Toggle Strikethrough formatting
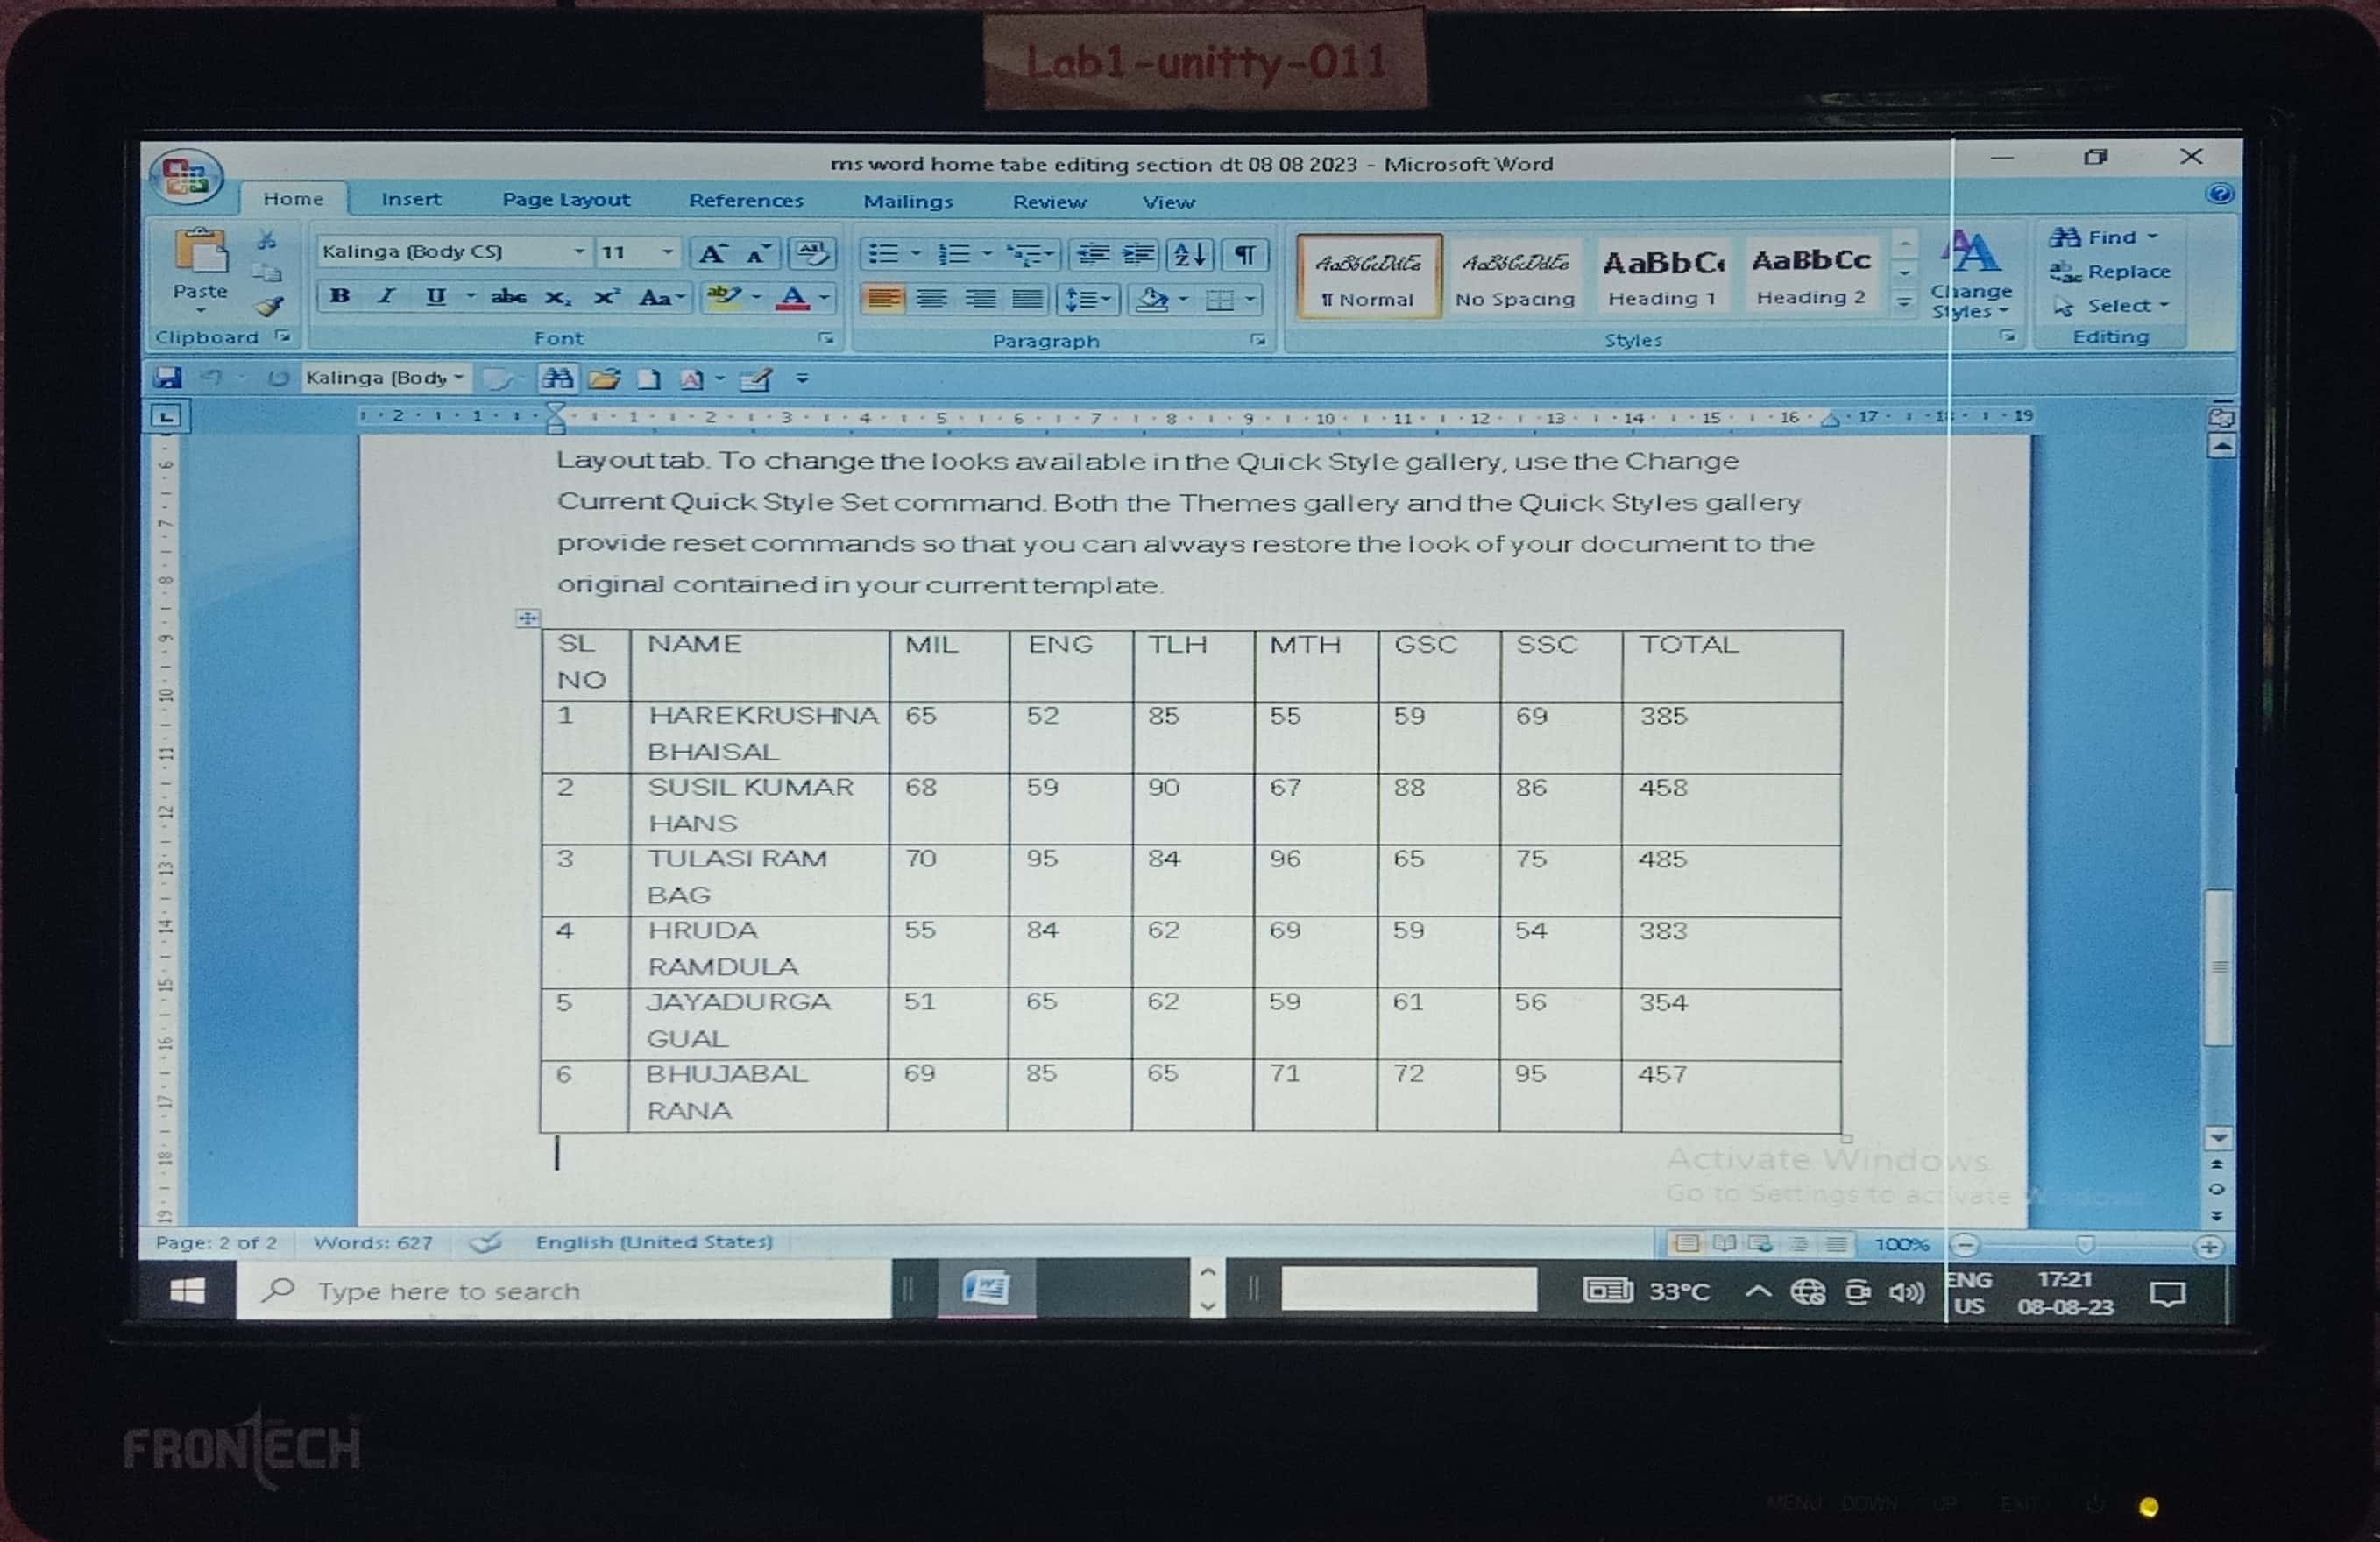Screen dimensions: 2380x1542 508,296
